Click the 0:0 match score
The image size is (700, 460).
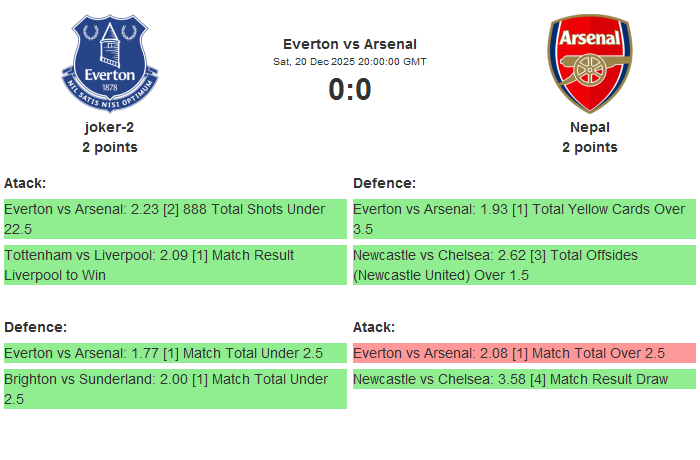[x=350, y=90]
